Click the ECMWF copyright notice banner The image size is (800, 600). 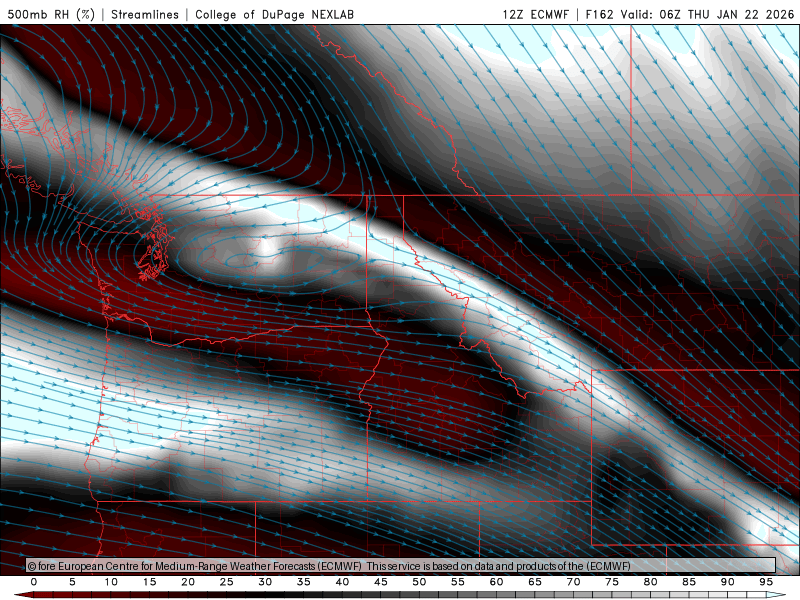pyautogui.click(x=401, y=566)
